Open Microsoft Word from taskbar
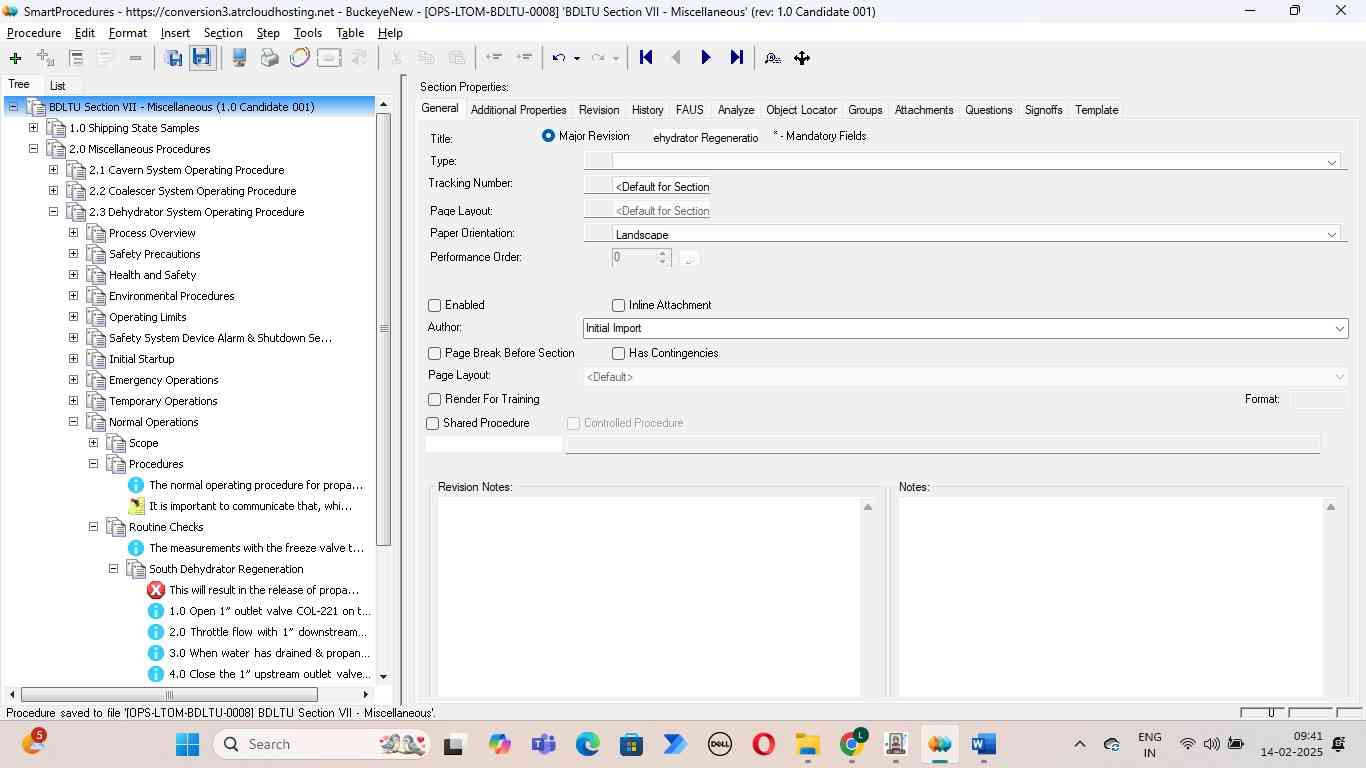This screenshot has width=1366, height=768. click(x=983, y=744)
